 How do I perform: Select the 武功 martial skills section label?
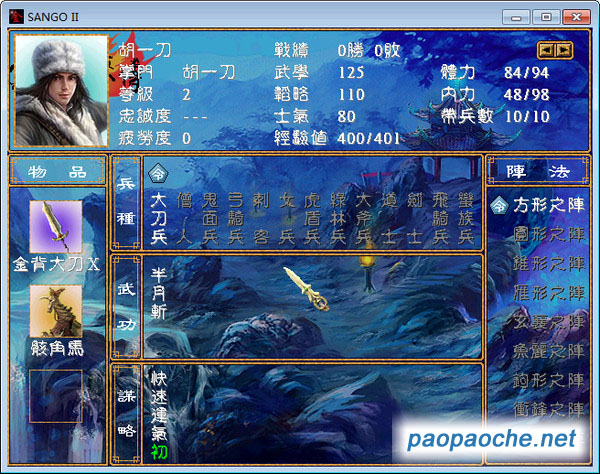pos(126,307)
